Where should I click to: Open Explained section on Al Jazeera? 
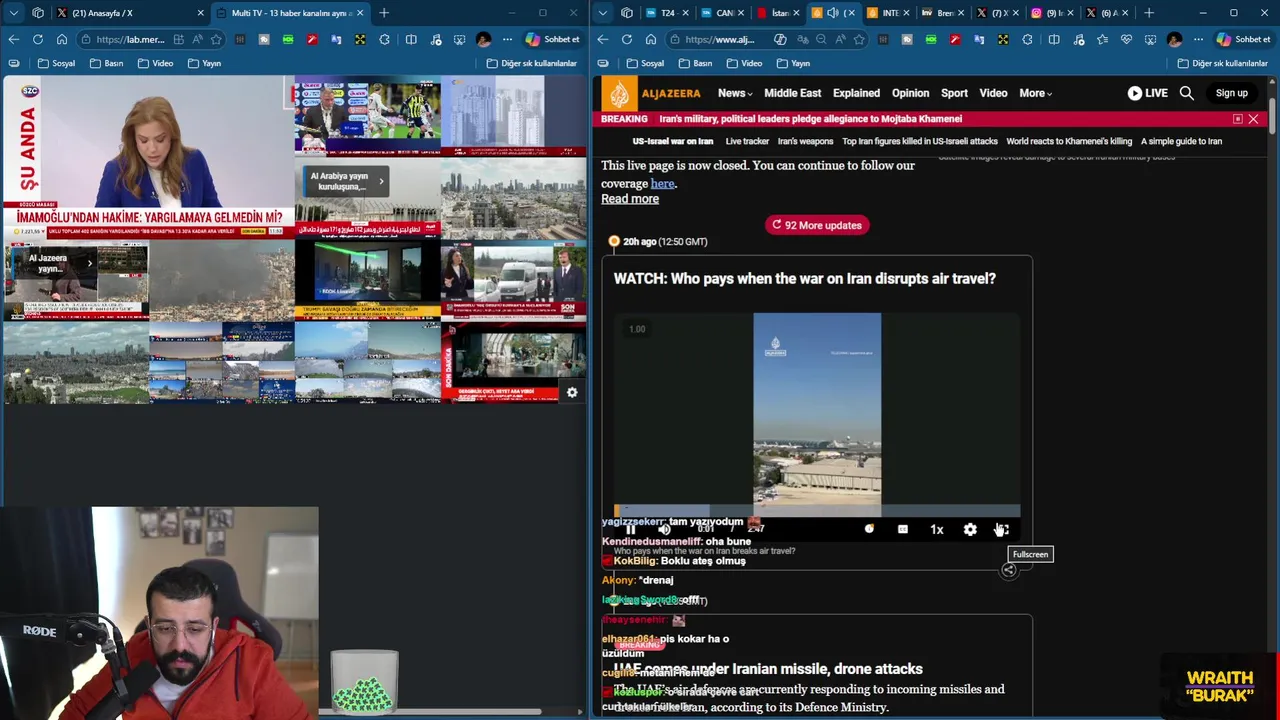click(x=856, y=93)
